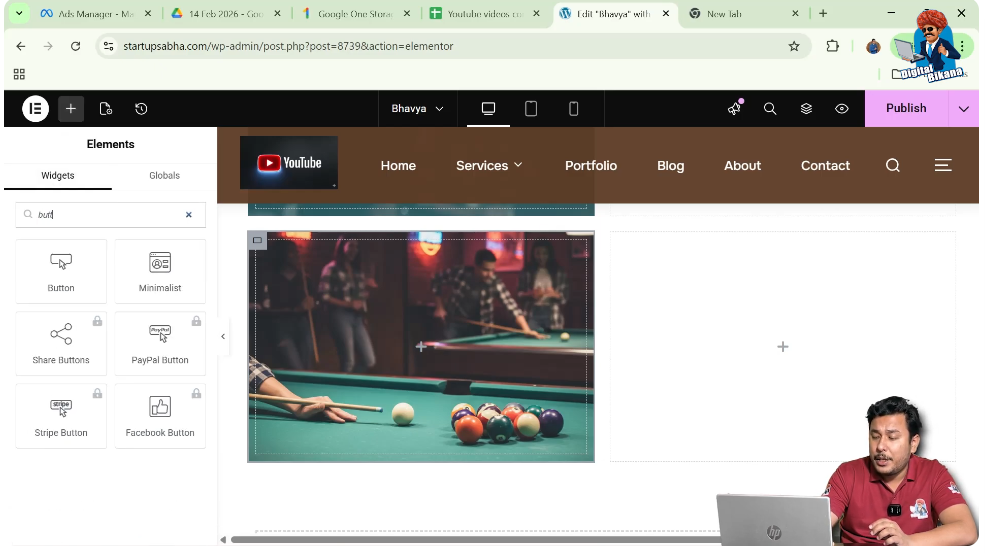Click the site header search icon

click(893, 165)
